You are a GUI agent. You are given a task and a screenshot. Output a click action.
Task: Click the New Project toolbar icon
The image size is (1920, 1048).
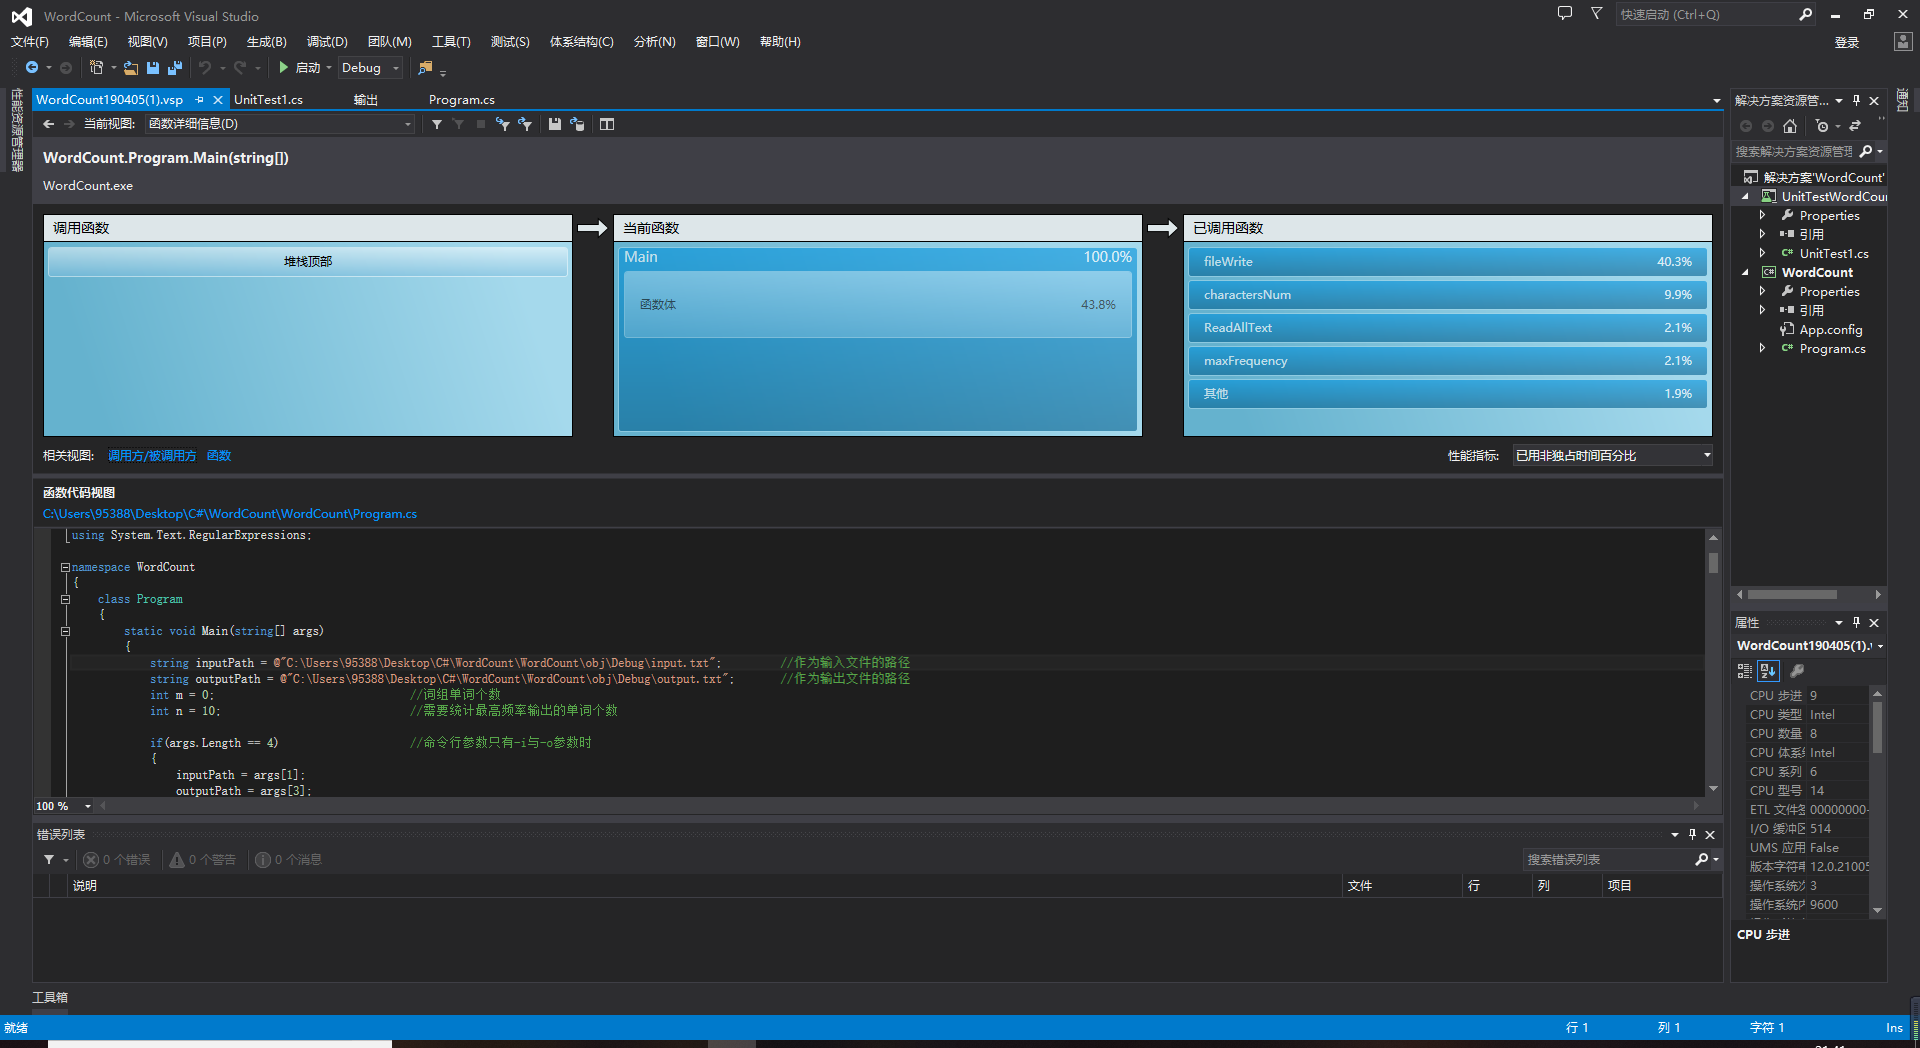click(96, 67)
